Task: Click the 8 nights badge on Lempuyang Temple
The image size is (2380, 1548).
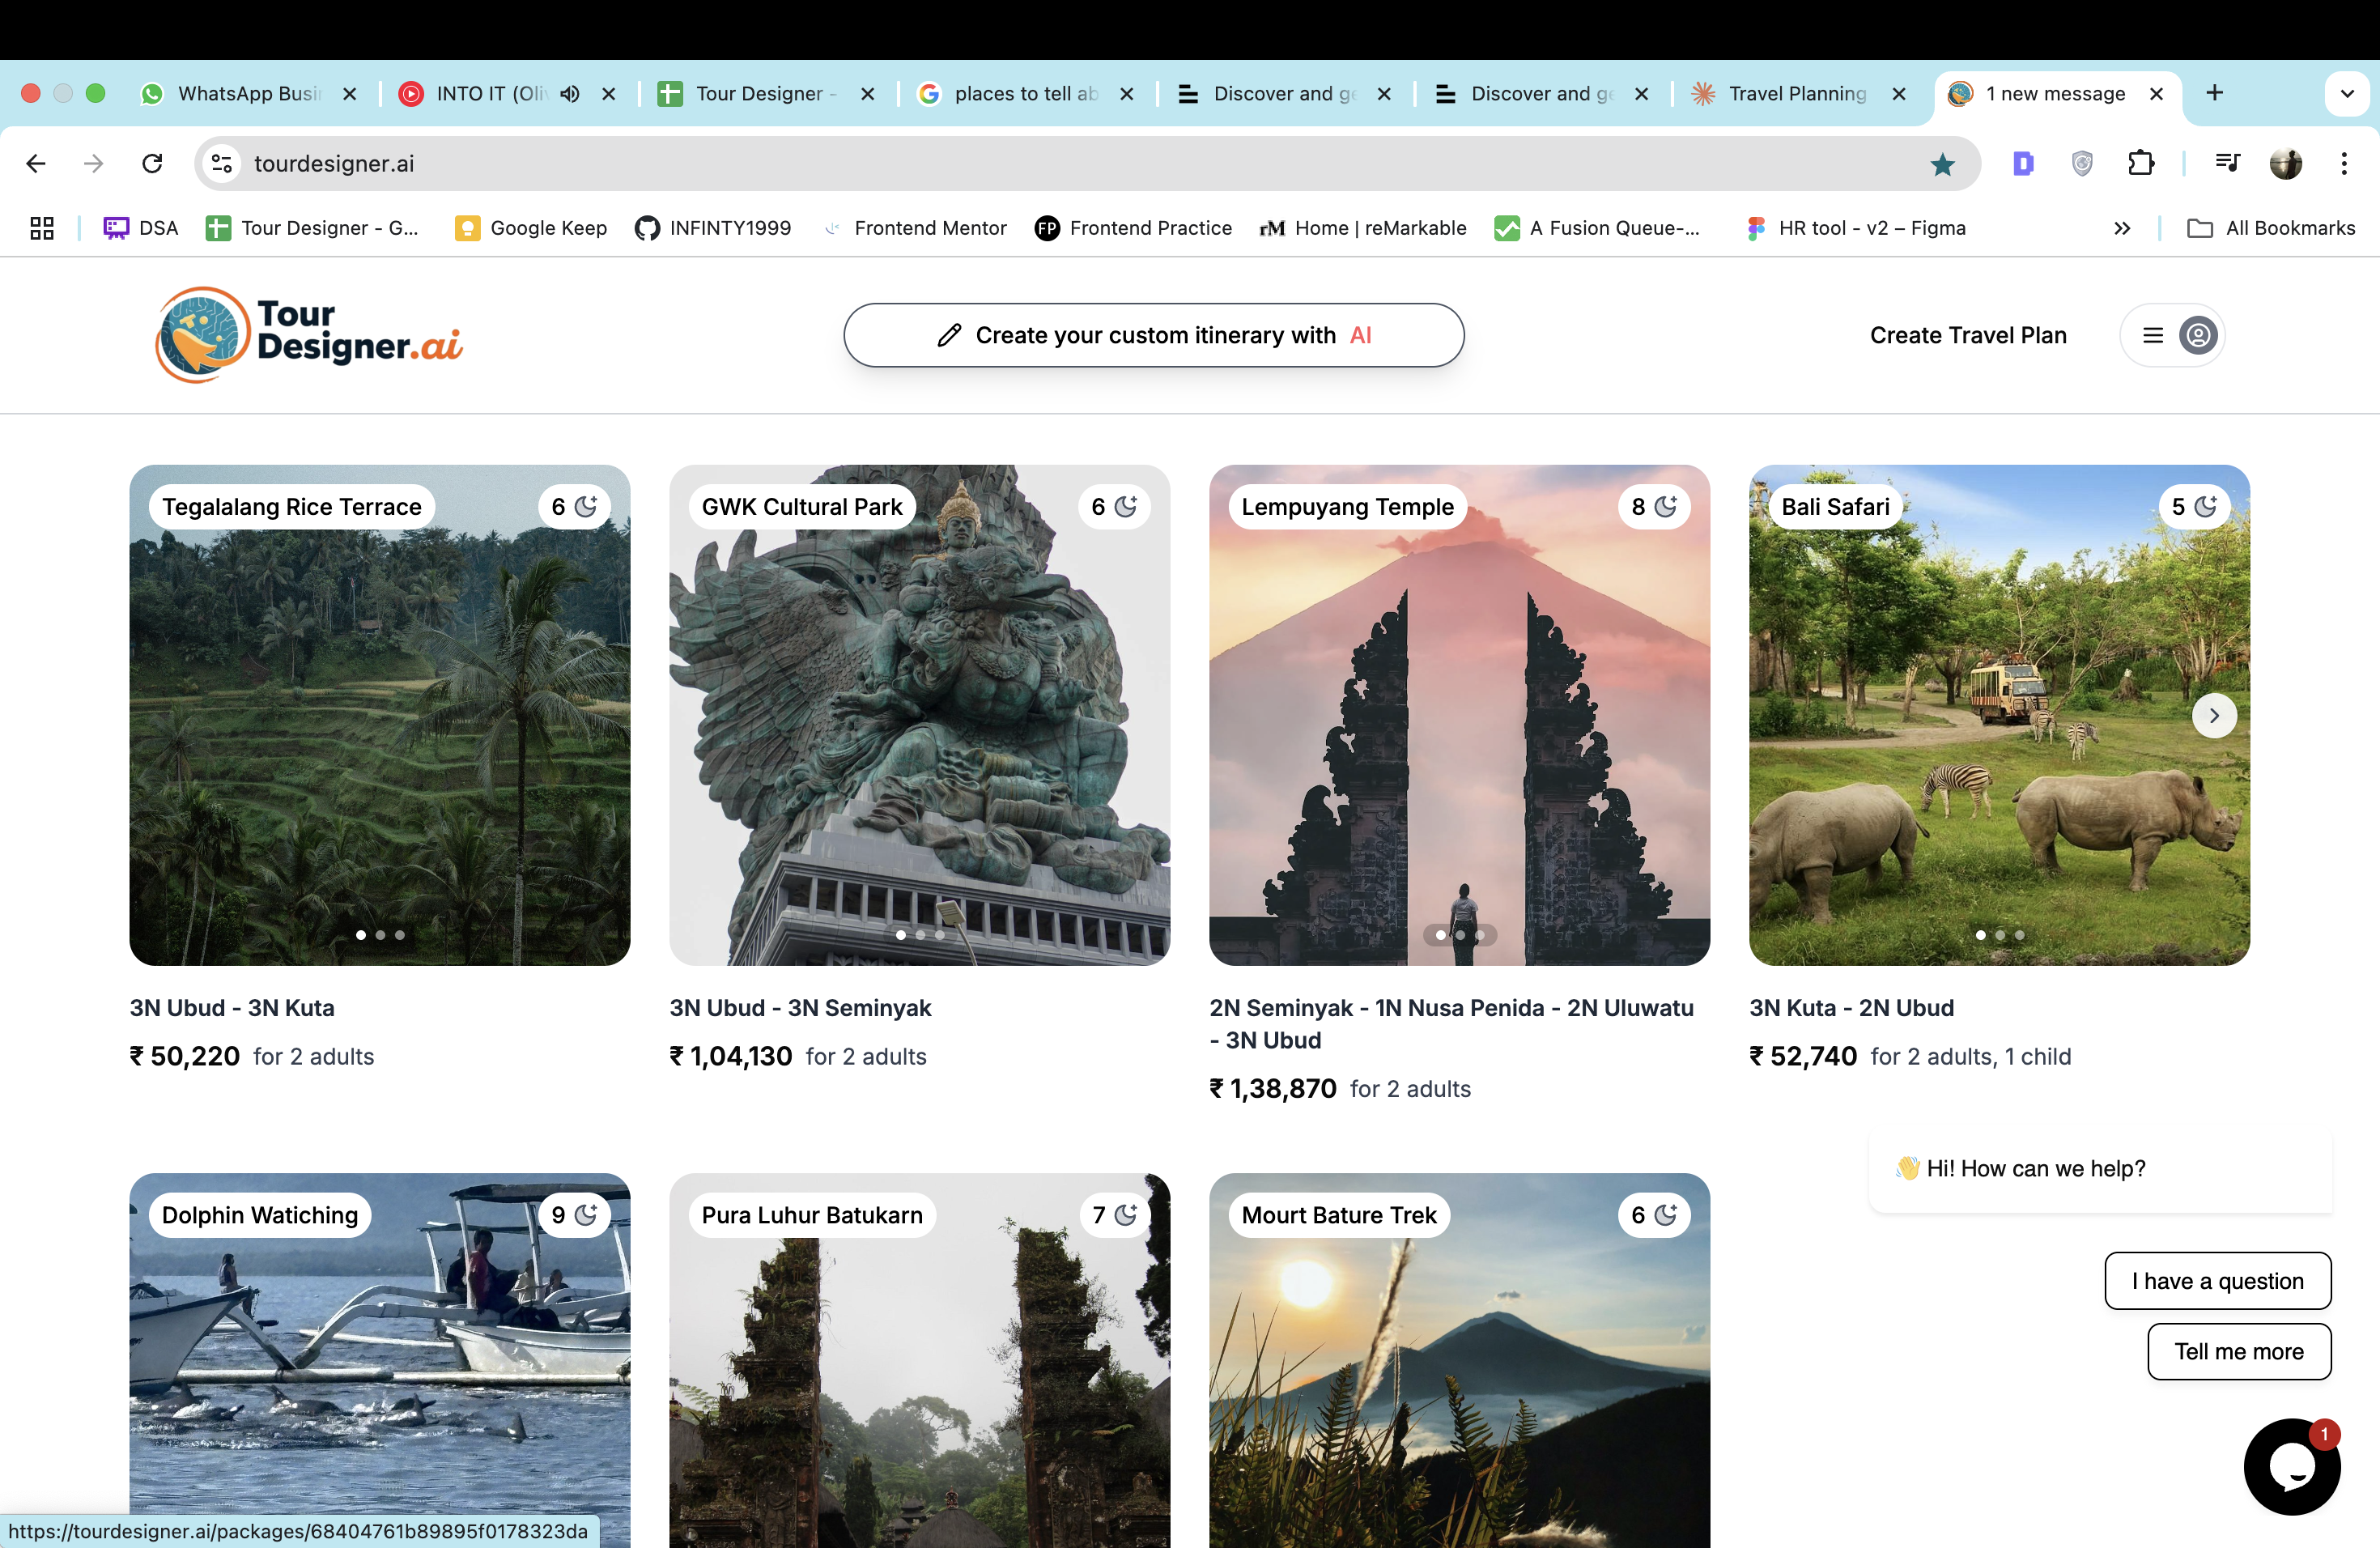Action: [1654, 507]
